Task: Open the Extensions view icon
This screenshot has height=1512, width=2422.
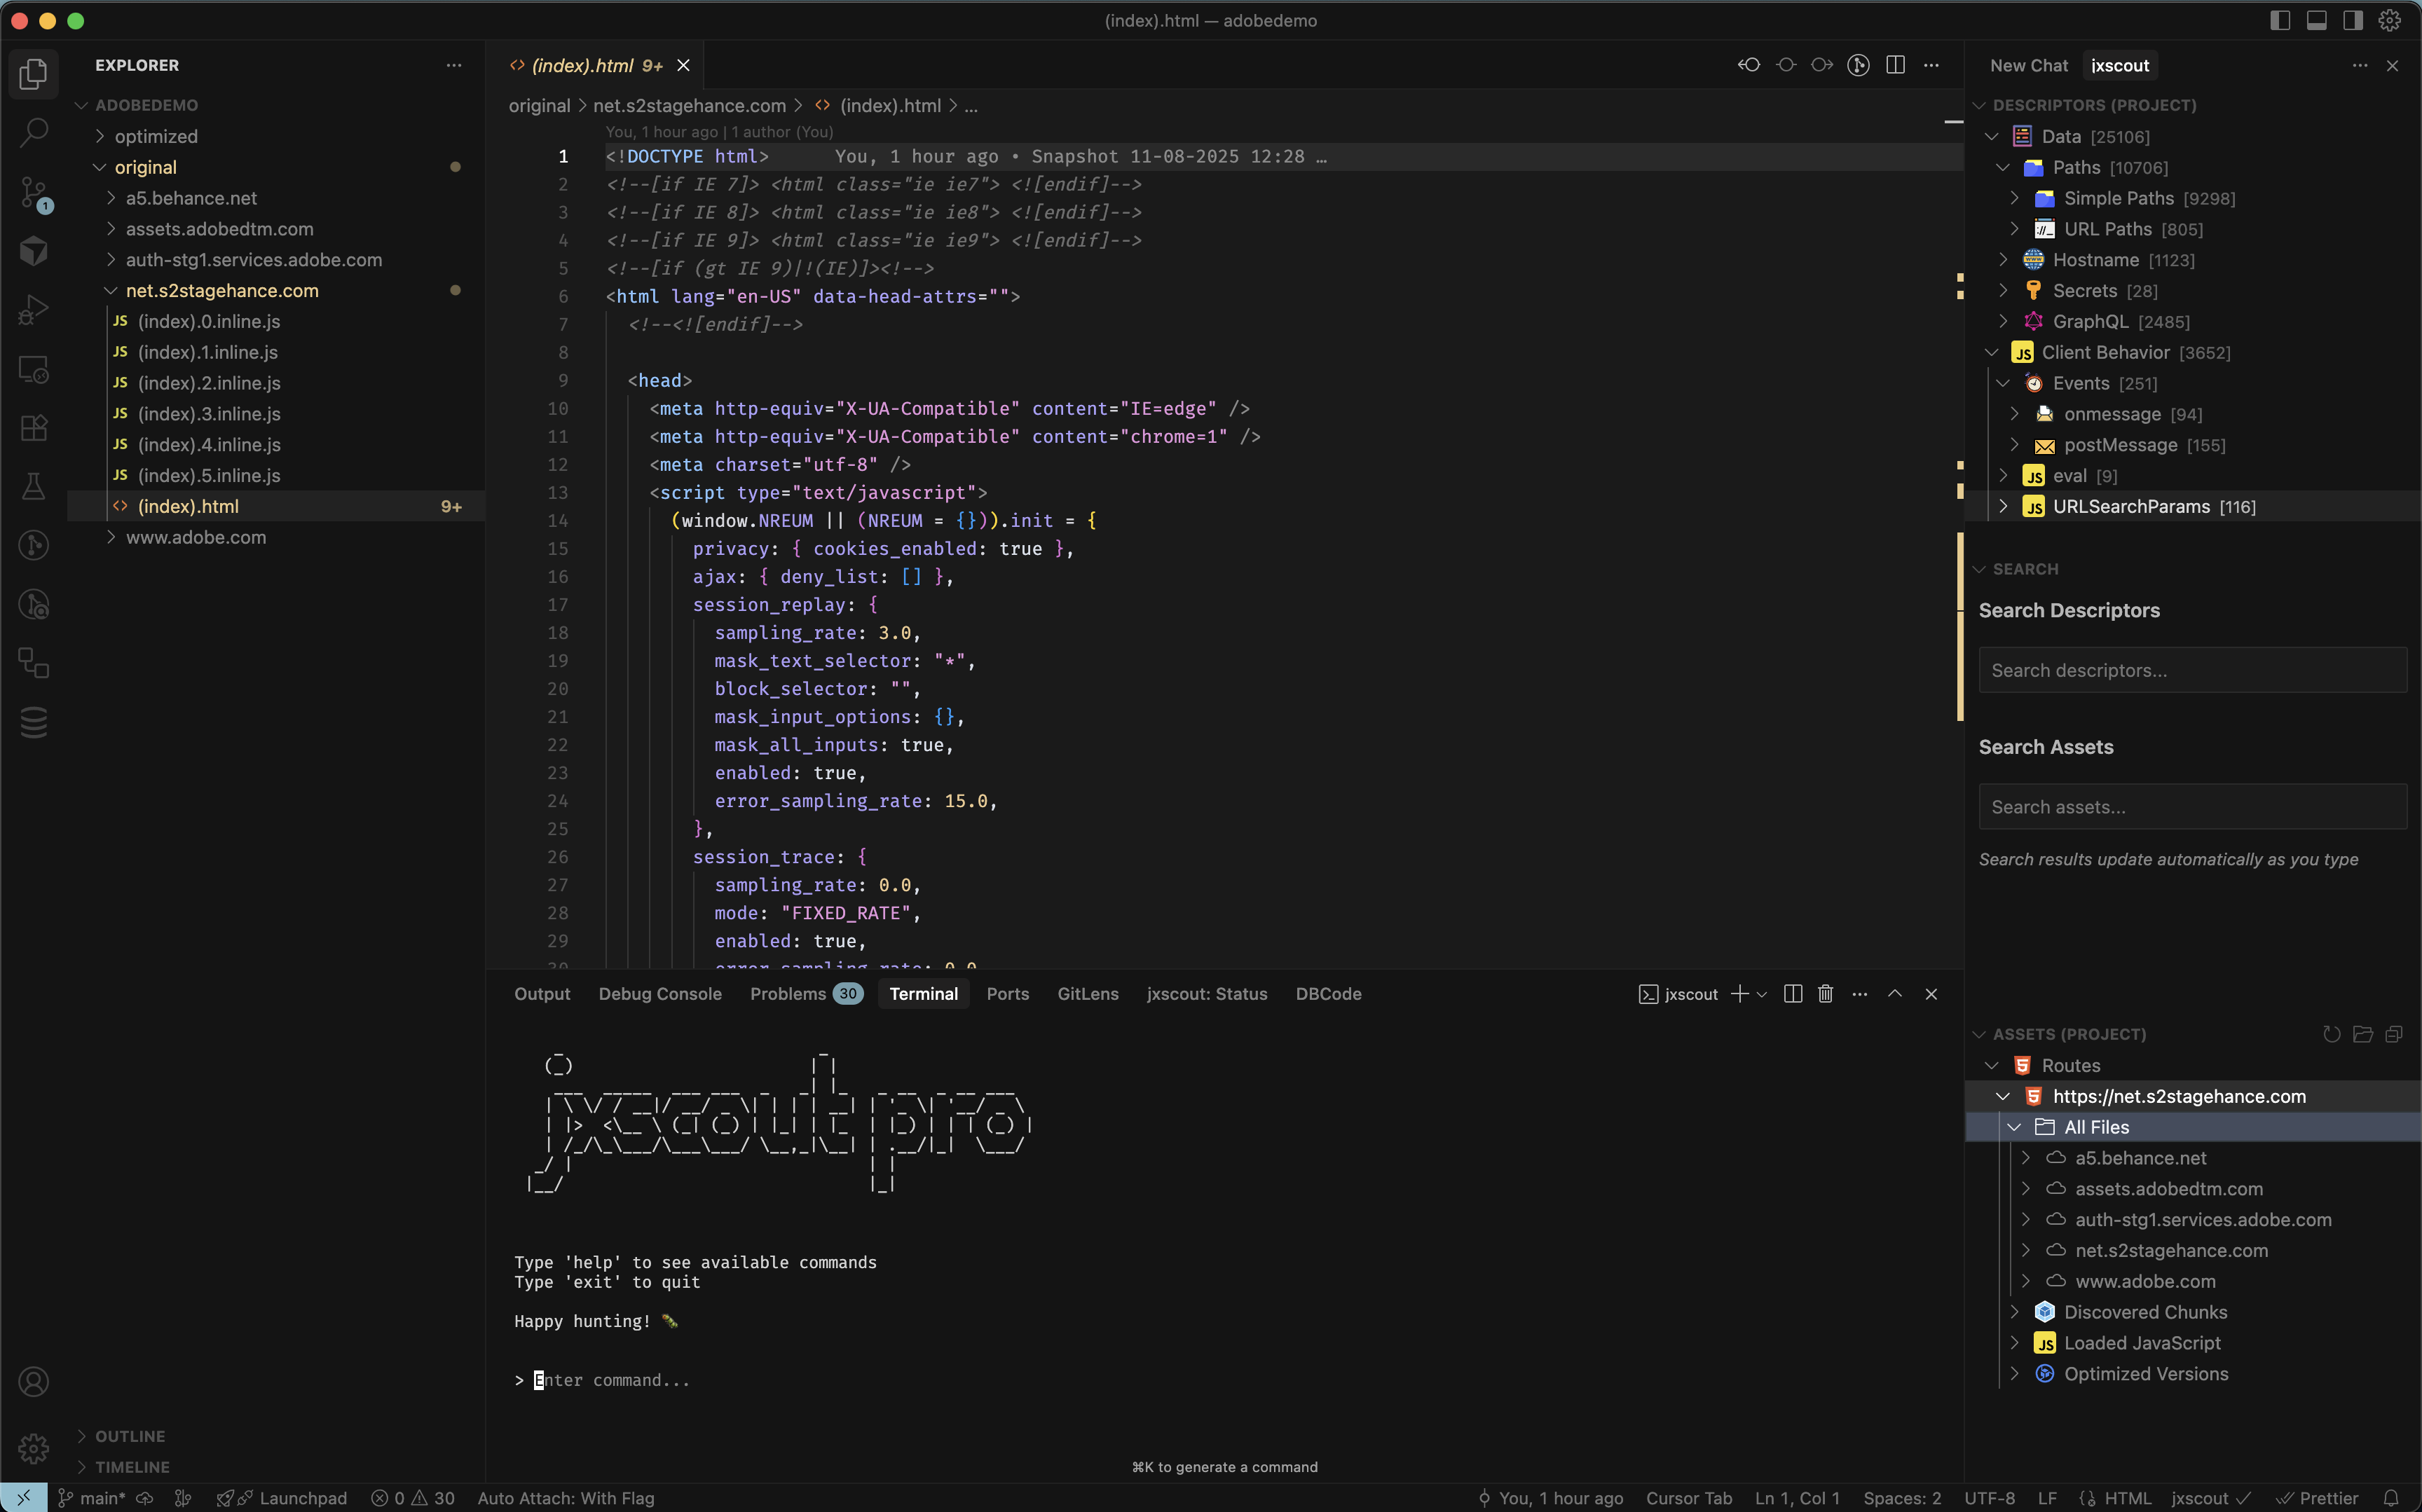Action: click(34, 428)
